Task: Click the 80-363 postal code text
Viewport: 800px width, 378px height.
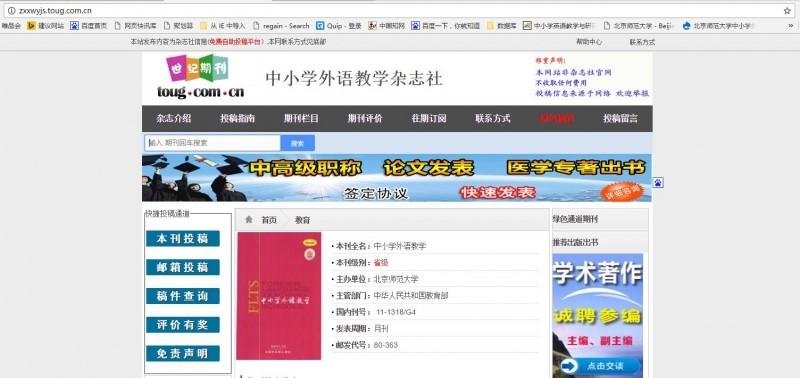Action: pyautogui.click(x=386, y=345)
